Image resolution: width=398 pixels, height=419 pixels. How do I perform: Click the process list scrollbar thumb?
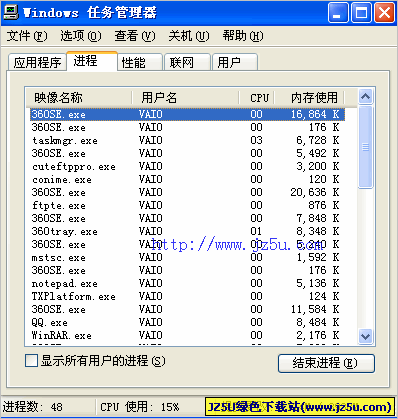tap(365, 147)
